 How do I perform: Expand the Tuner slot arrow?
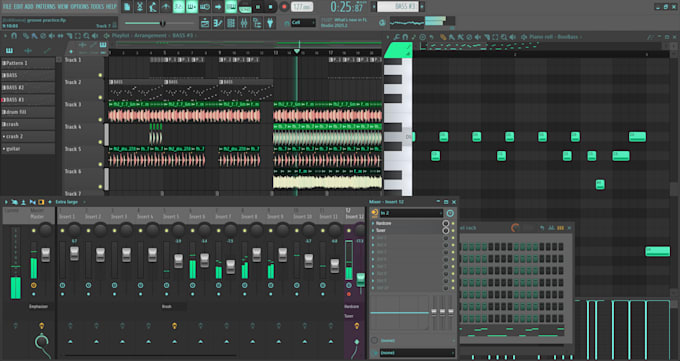coord(373,230)
